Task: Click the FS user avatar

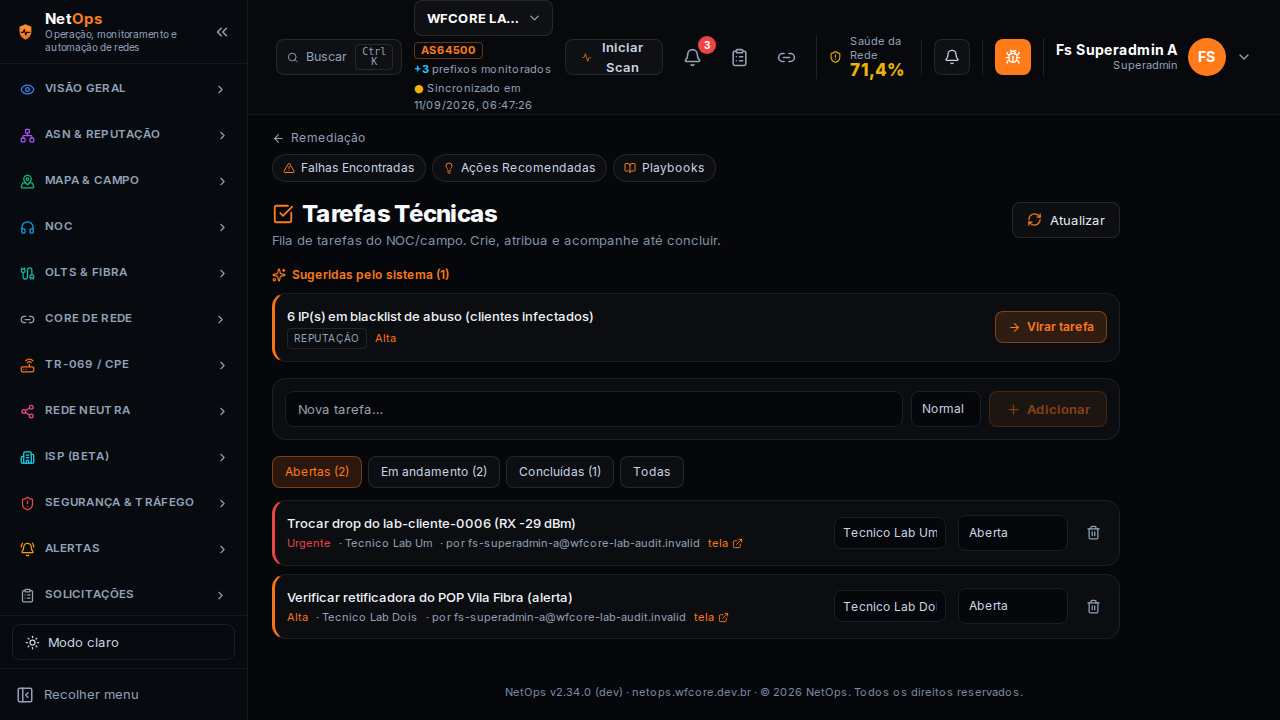Action: 1207,57
